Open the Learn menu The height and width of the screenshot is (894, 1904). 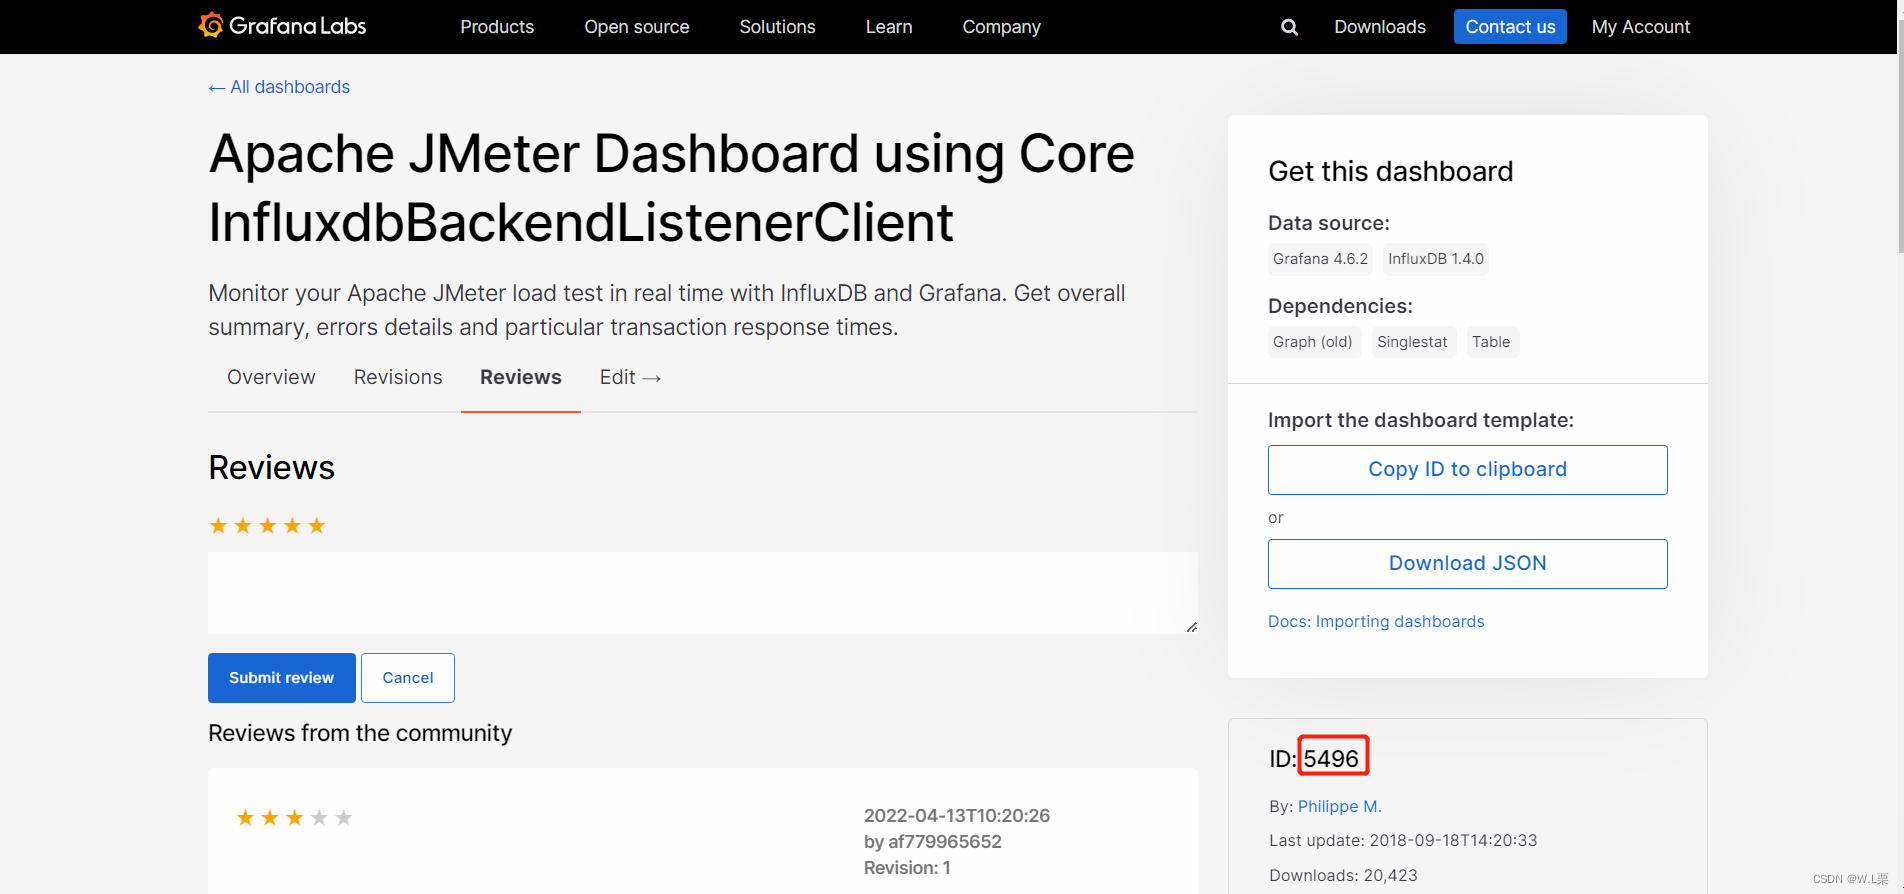(889, 27)
